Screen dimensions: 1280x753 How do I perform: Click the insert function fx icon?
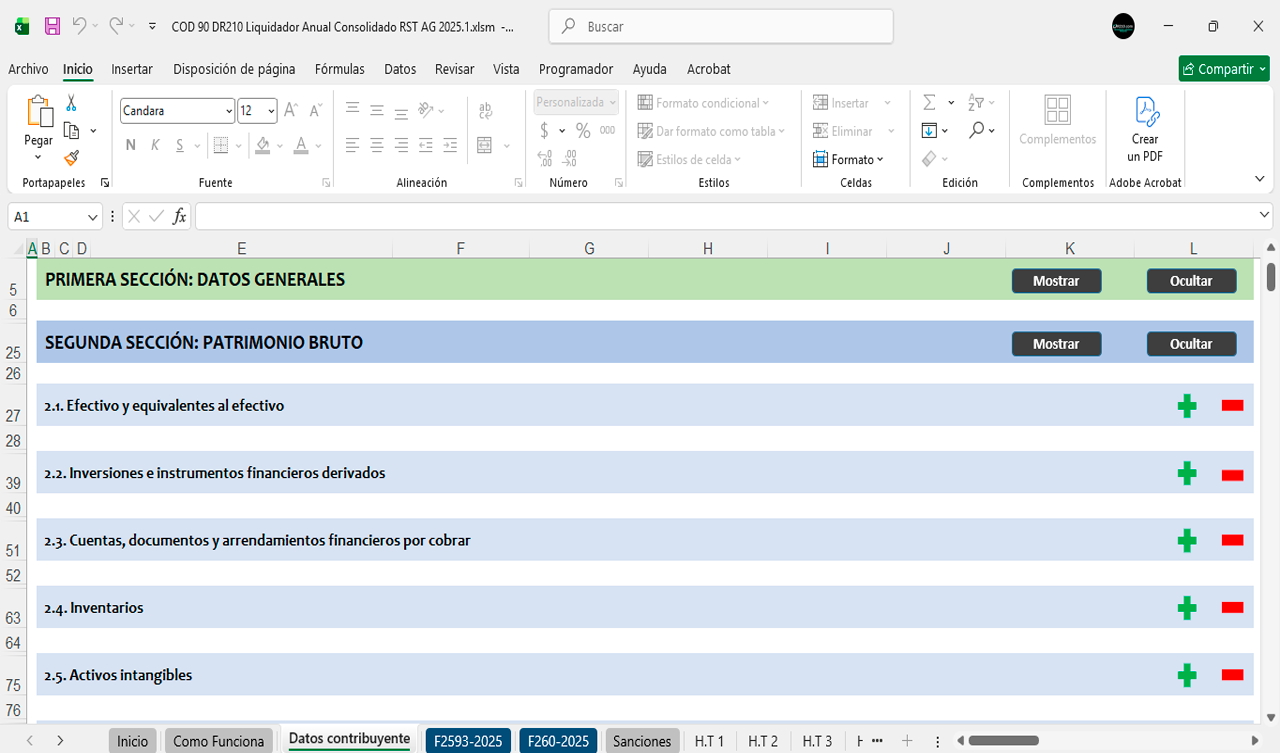coord(180,217)
